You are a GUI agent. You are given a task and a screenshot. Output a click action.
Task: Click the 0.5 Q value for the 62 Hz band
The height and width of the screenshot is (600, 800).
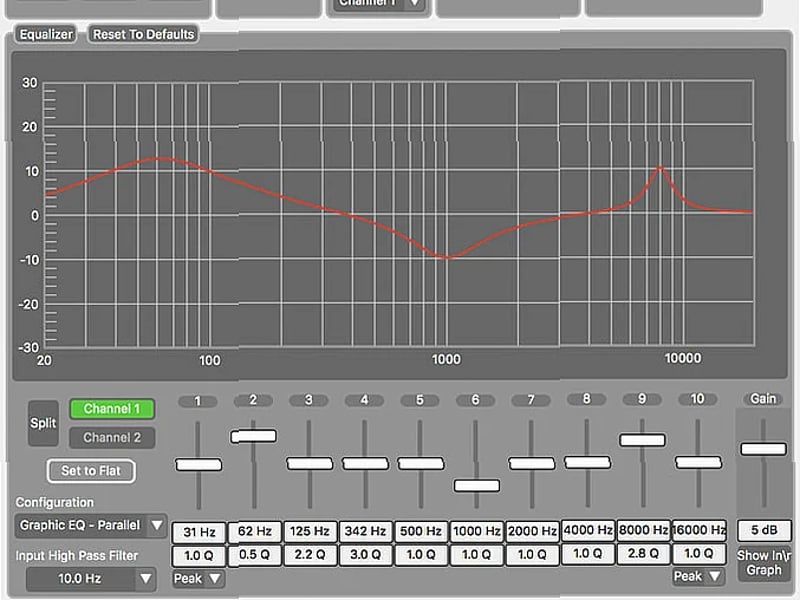tap(253, 554)
